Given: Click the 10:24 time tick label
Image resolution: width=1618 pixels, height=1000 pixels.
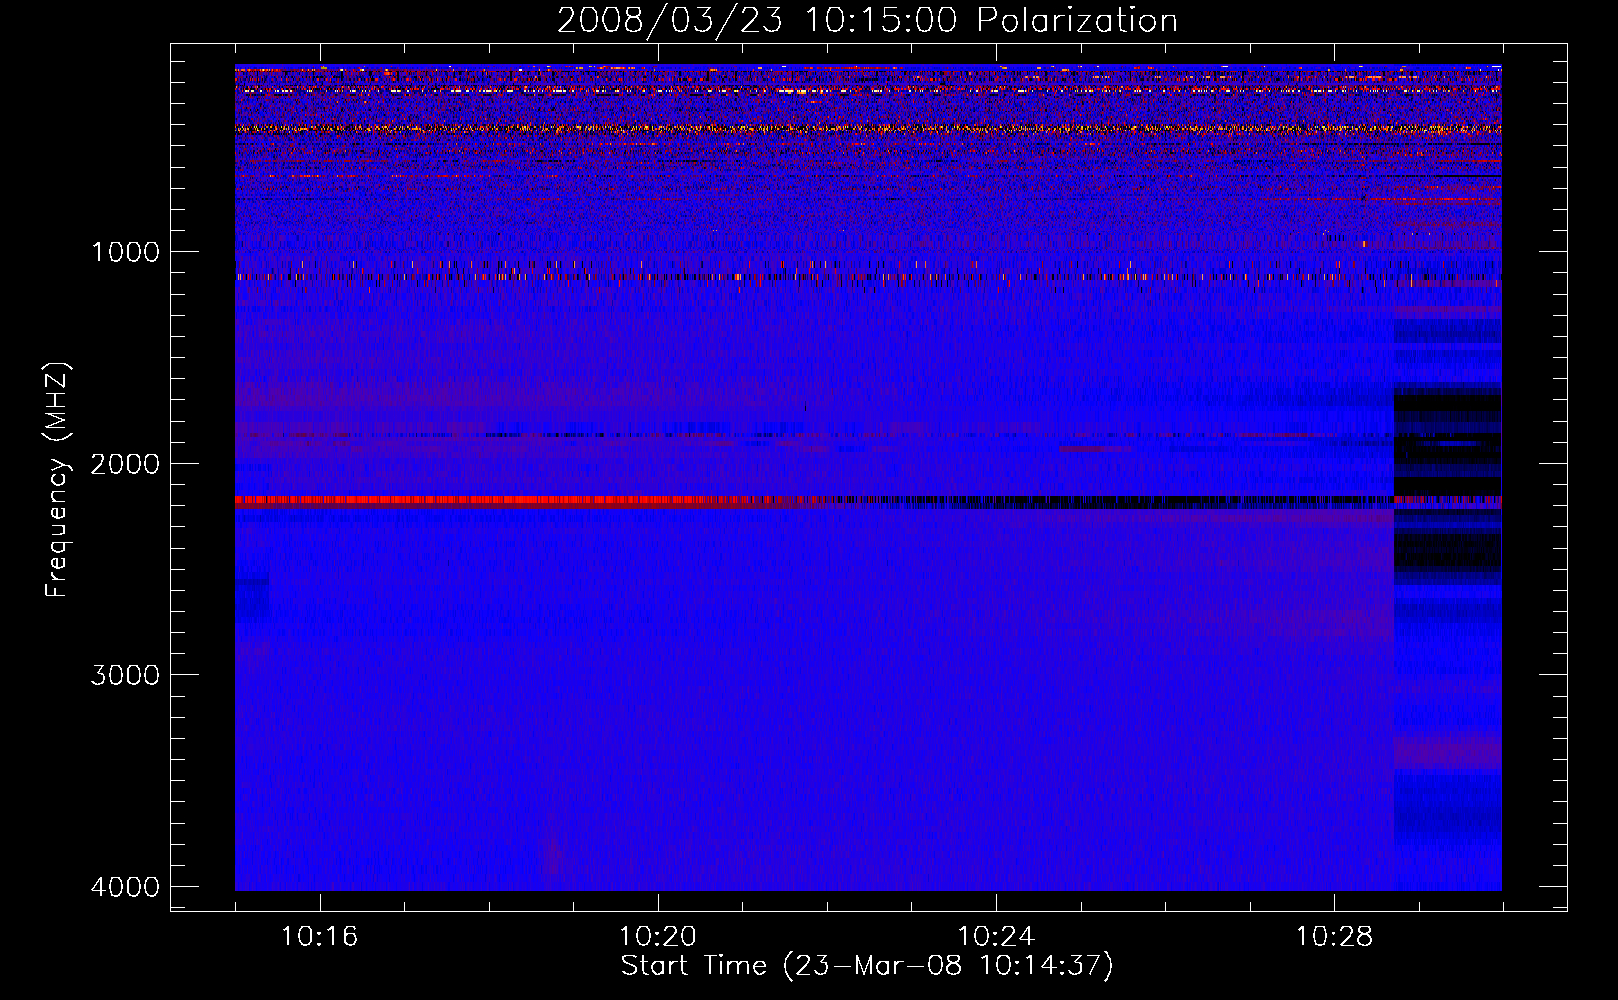Looking at the screenshot, I should [x=996, y=937].
